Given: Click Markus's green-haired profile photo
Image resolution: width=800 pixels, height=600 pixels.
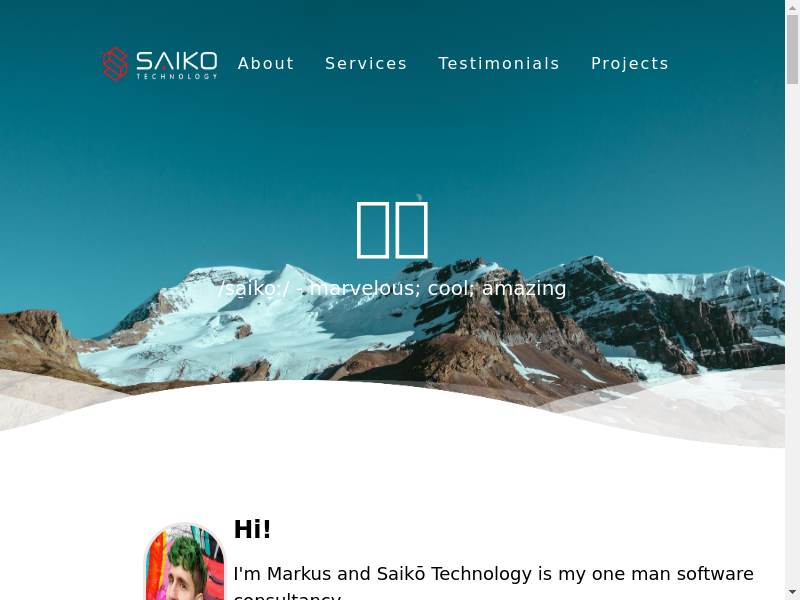Looking at the screenshot, I should [x=185, y=561].
